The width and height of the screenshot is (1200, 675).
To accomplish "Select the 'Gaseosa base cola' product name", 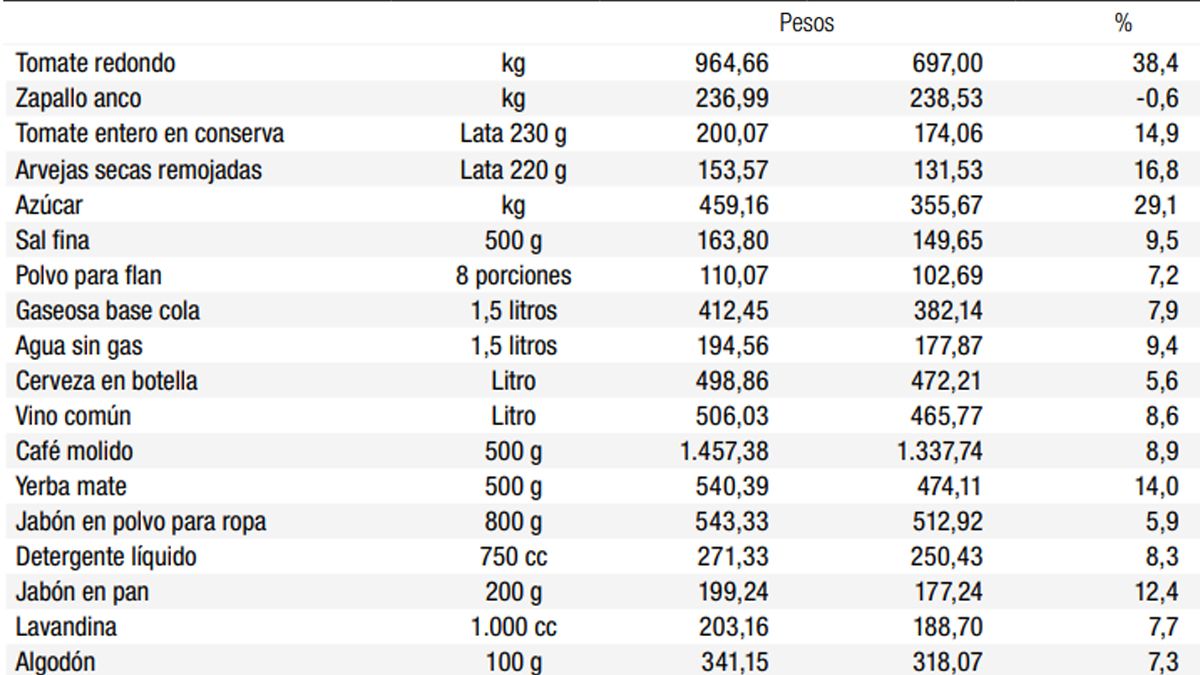I will [x=107, y=311].
